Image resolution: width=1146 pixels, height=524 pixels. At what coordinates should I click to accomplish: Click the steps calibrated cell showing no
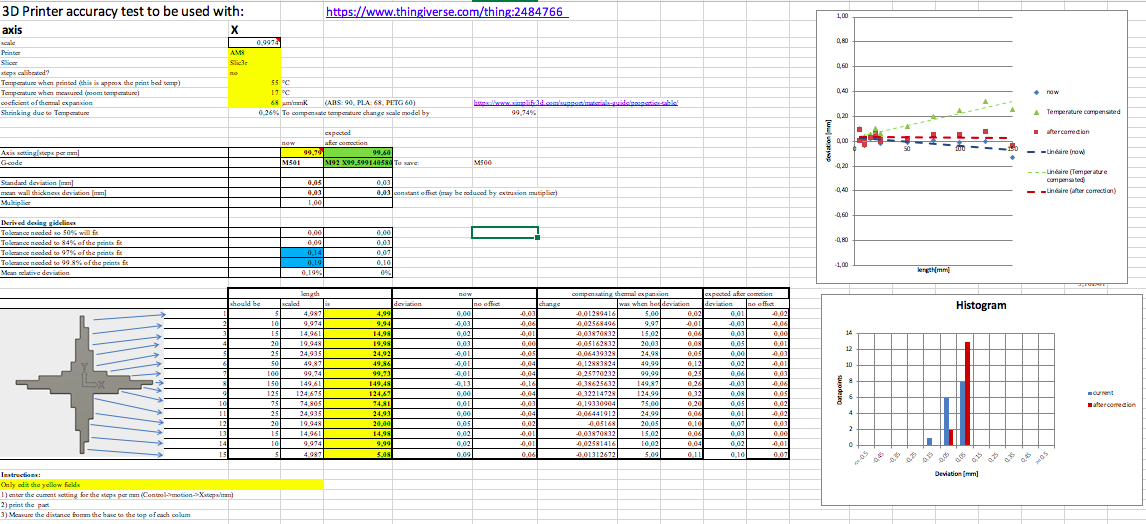point(255,73)
